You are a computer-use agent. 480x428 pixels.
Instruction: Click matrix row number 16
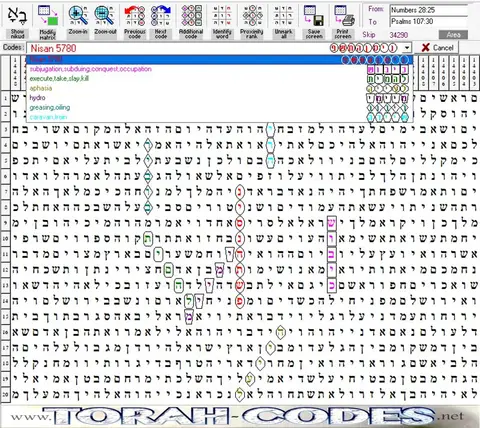click(5, 332)
